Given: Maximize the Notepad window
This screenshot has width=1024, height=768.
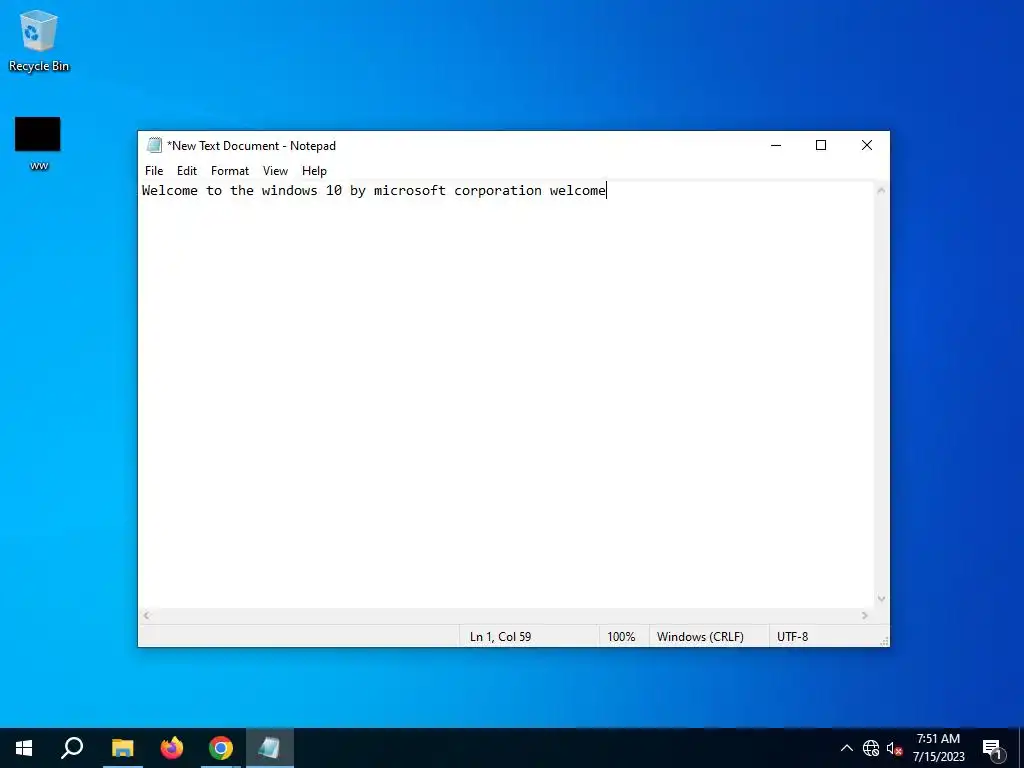Looking at the screenshot, I should pyautogui.click(x=821, y=145).
